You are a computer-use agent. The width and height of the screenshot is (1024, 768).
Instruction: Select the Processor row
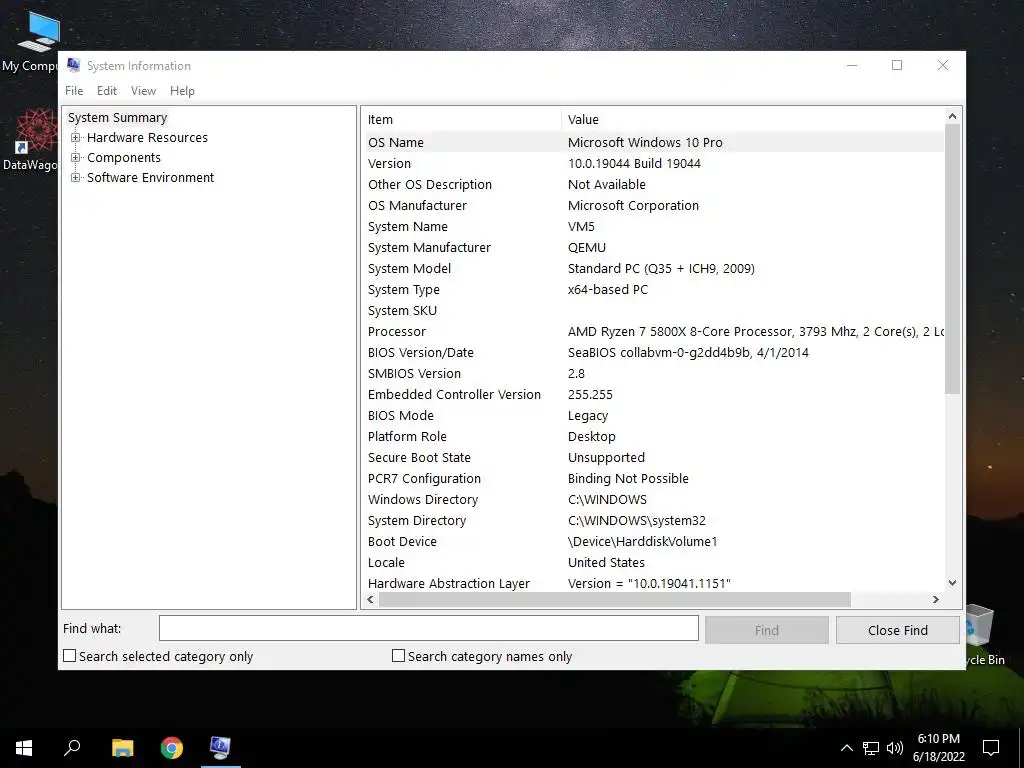tap(653, 331)
